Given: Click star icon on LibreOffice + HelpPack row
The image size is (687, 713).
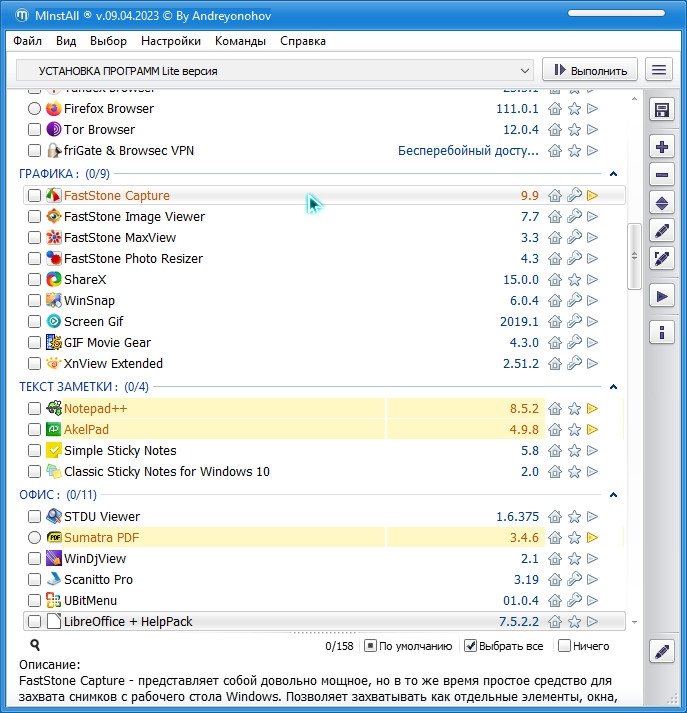Looking at the screenshot, I should click(x=574, y=622).
